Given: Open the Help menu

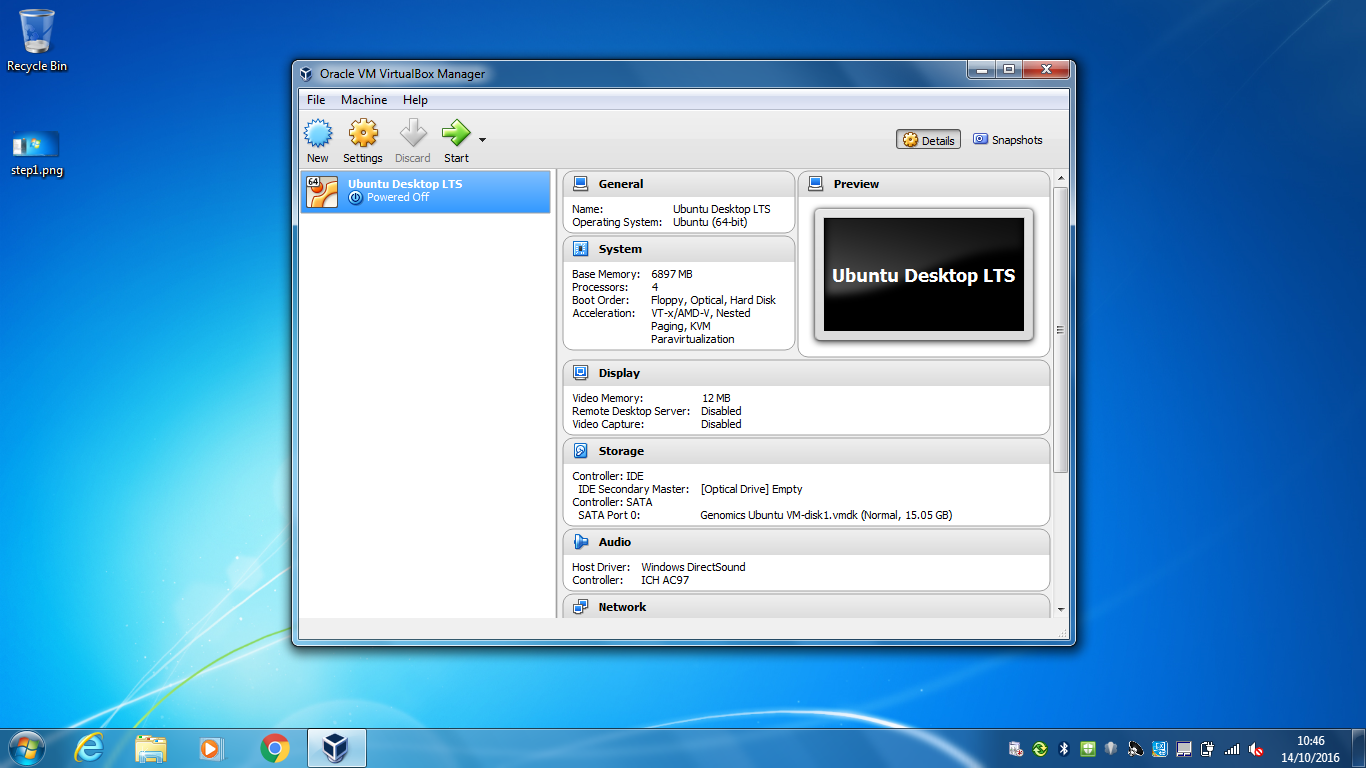Looking at the screenshot, I should 415,100.
